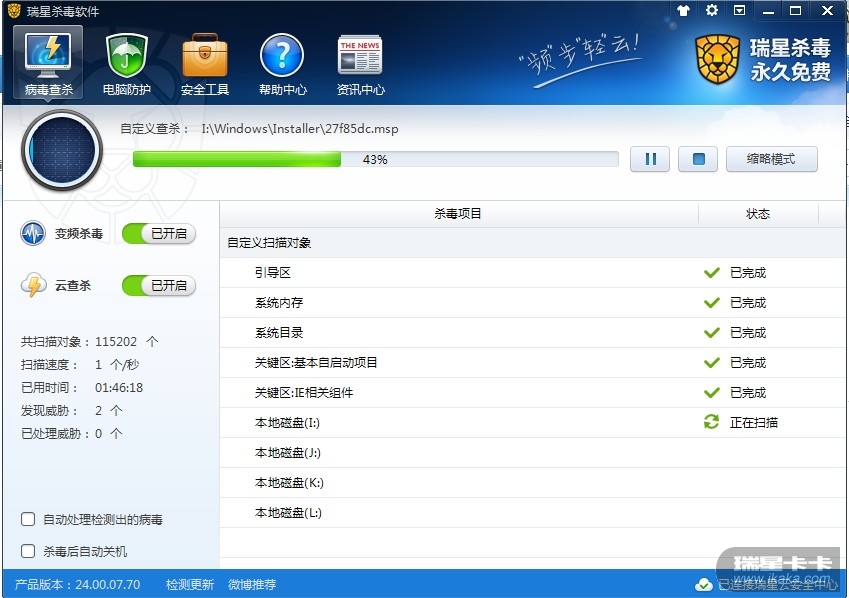The width and height of the screenshot is (849, 598).
Task: Select the 引导区 scan item
Action: [x=532, y=272]
